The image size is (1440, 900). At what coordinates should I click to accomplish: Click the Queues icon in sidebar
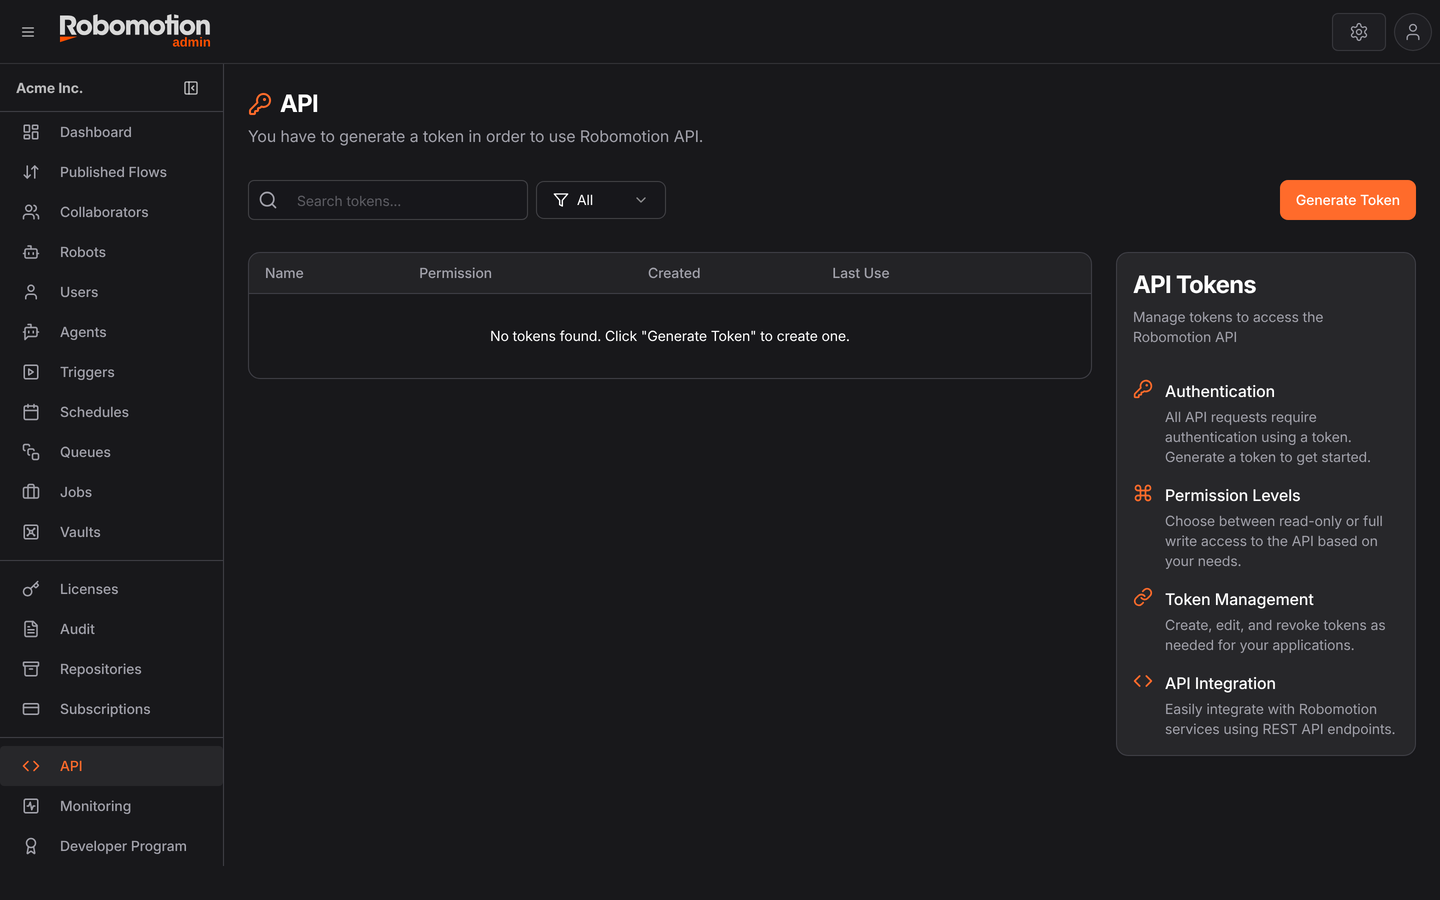tap(31, 452)
